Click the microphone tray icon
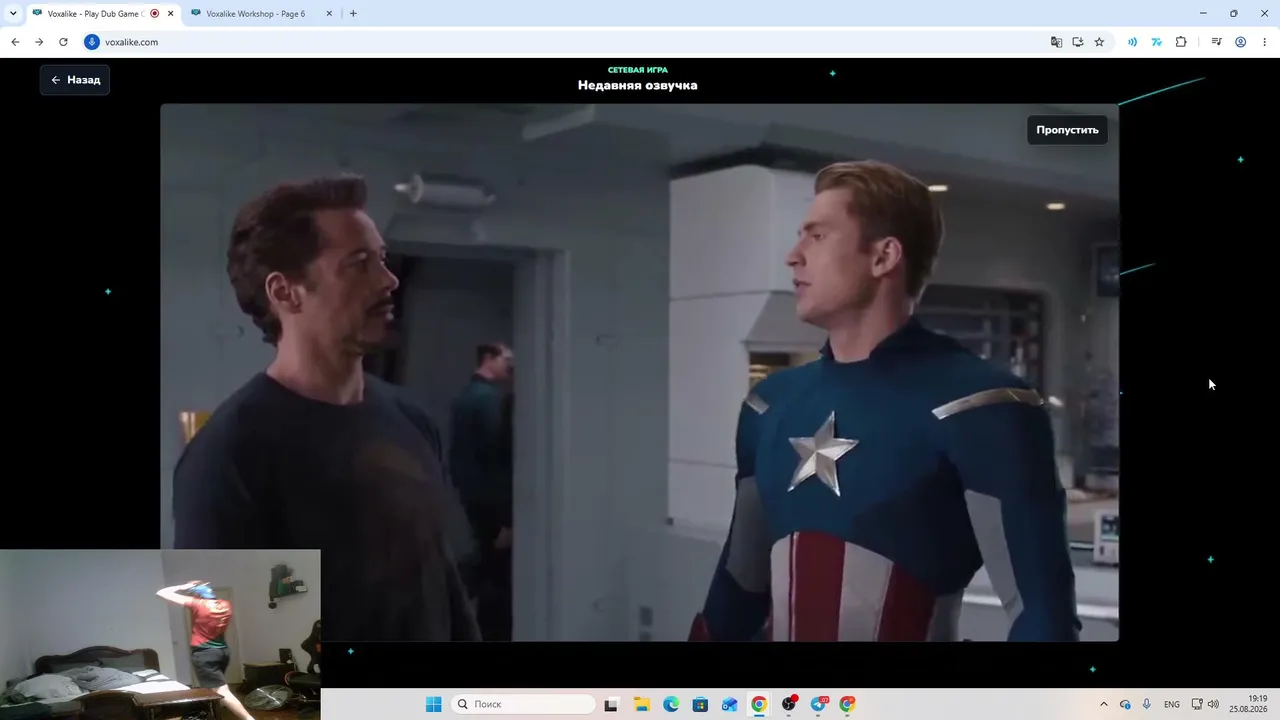The height and width of the screenshot is (720, 1280). point(1146,704)
